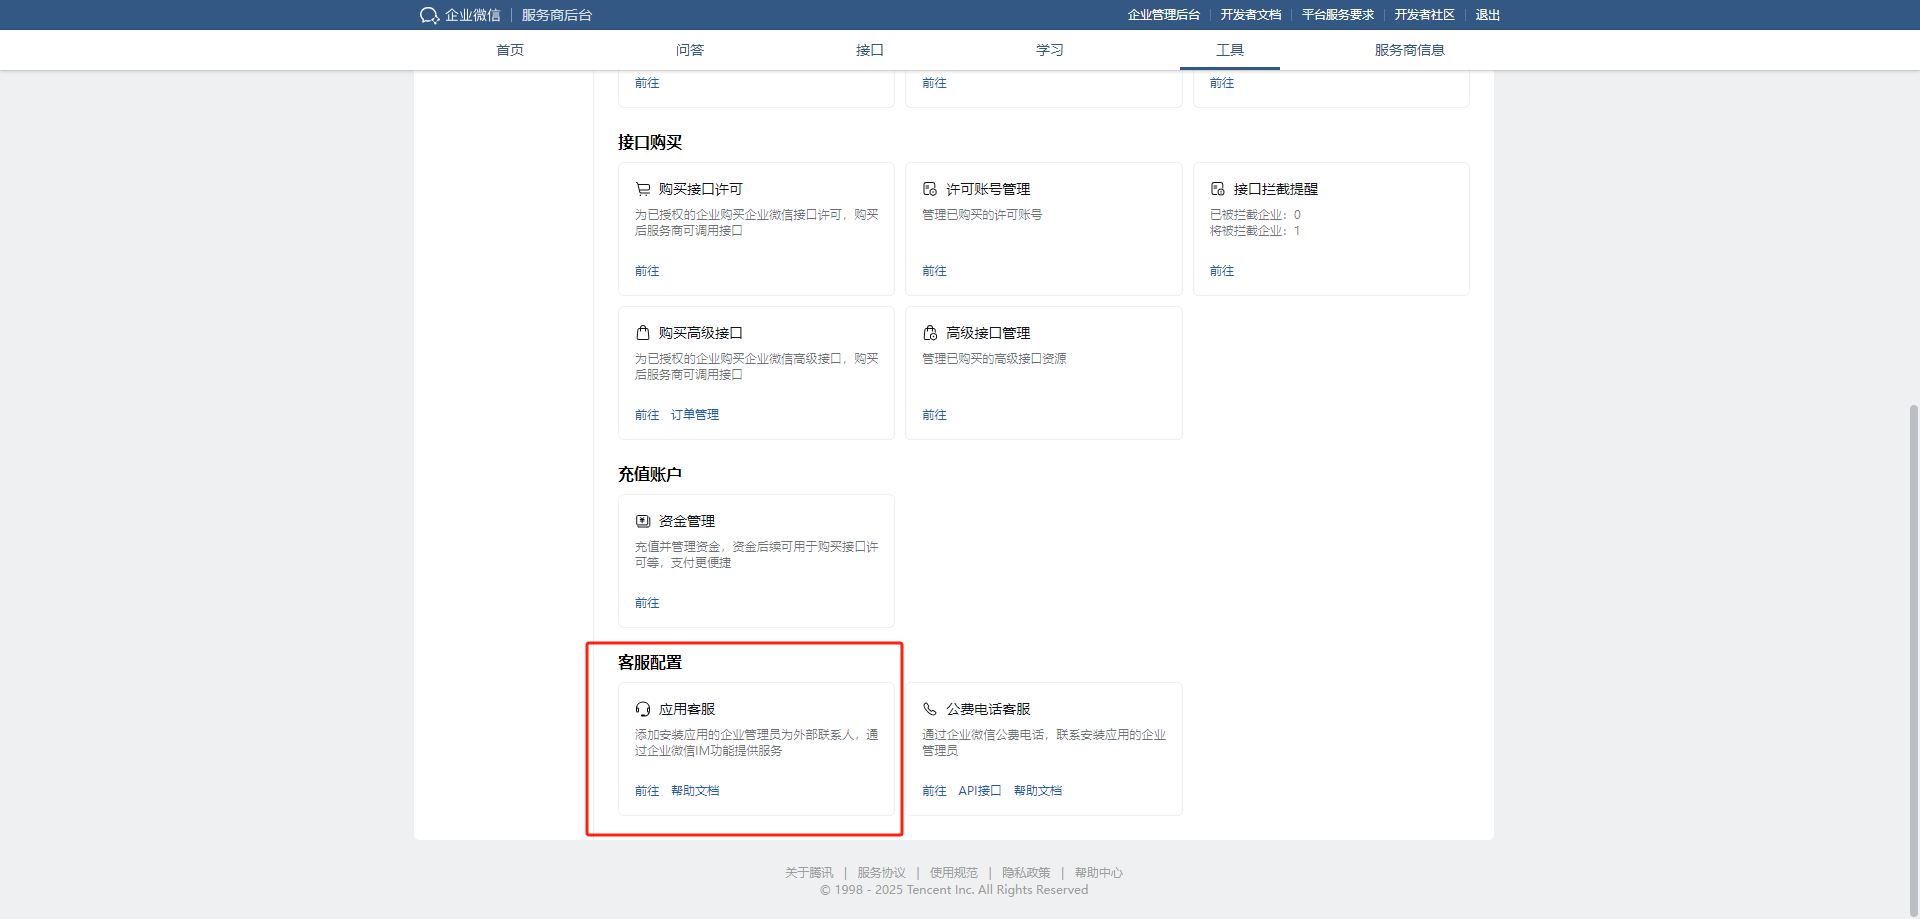Open 订单管理 under 购买高级接口

pyautogui.click(x=694, y=415)
